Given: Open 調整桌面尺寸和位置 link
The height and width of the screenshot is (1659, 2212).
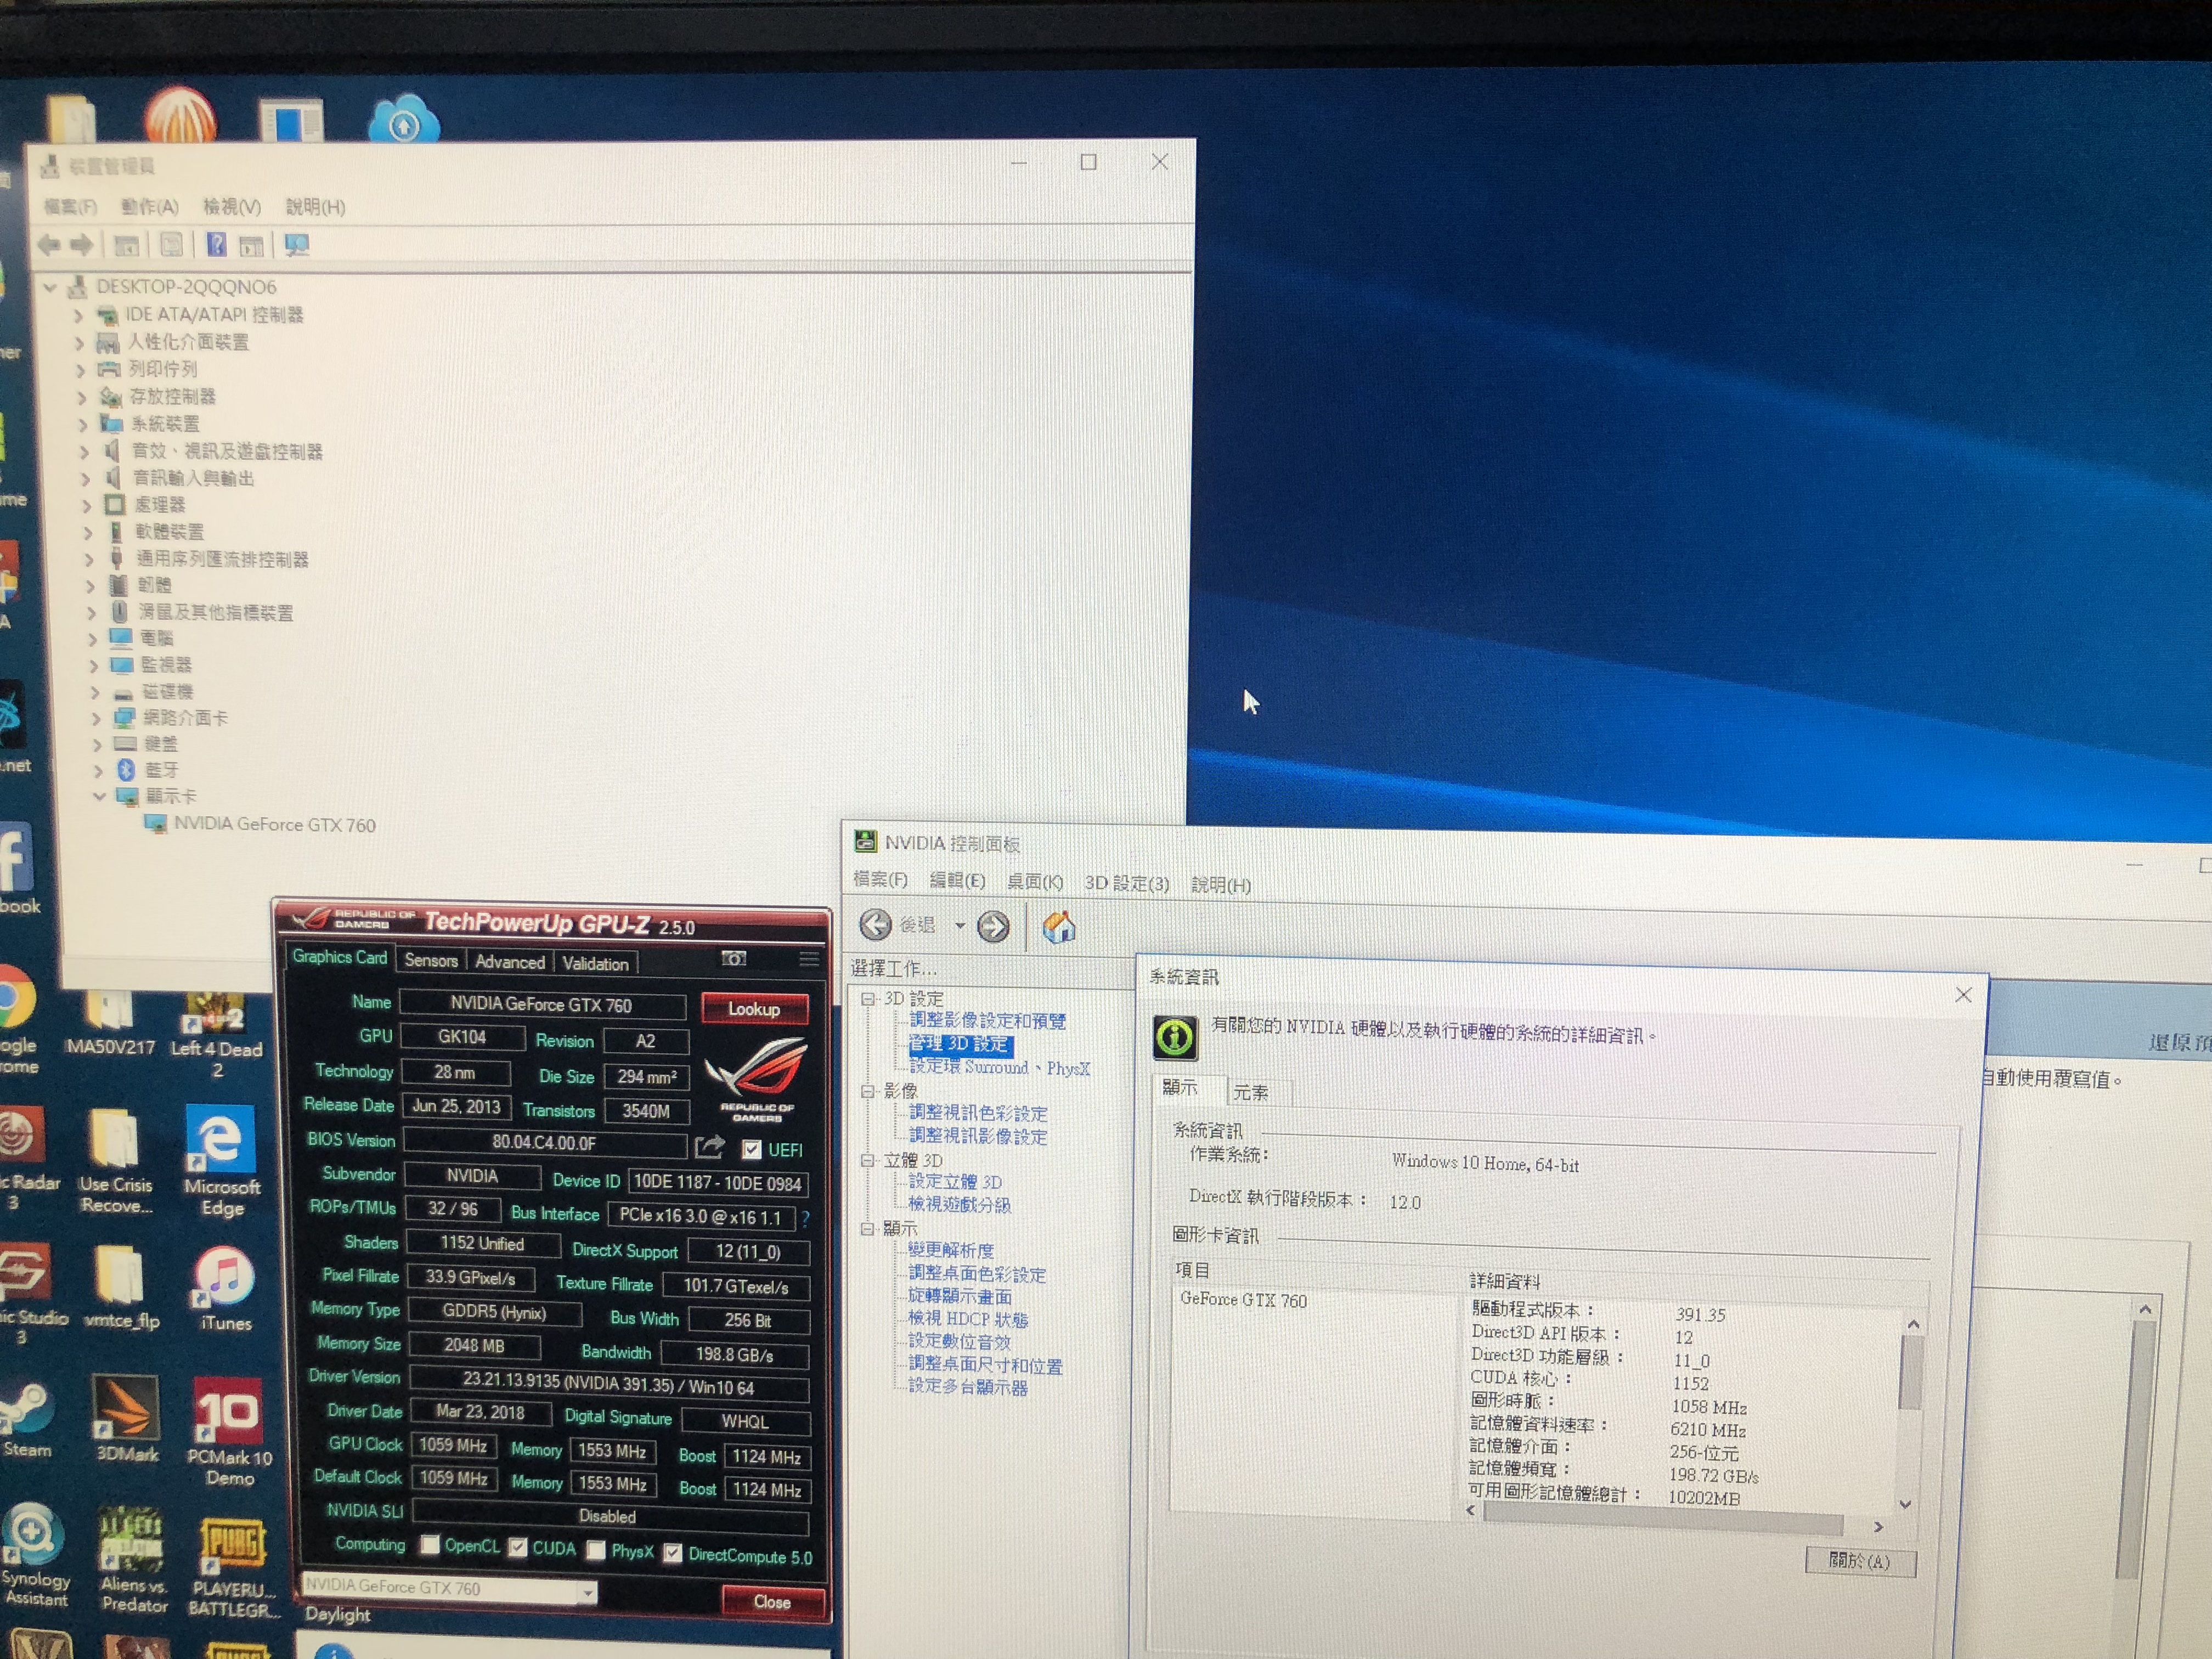Looking at the screenshot, I should pyautogui.click(x=985, y=1365).
